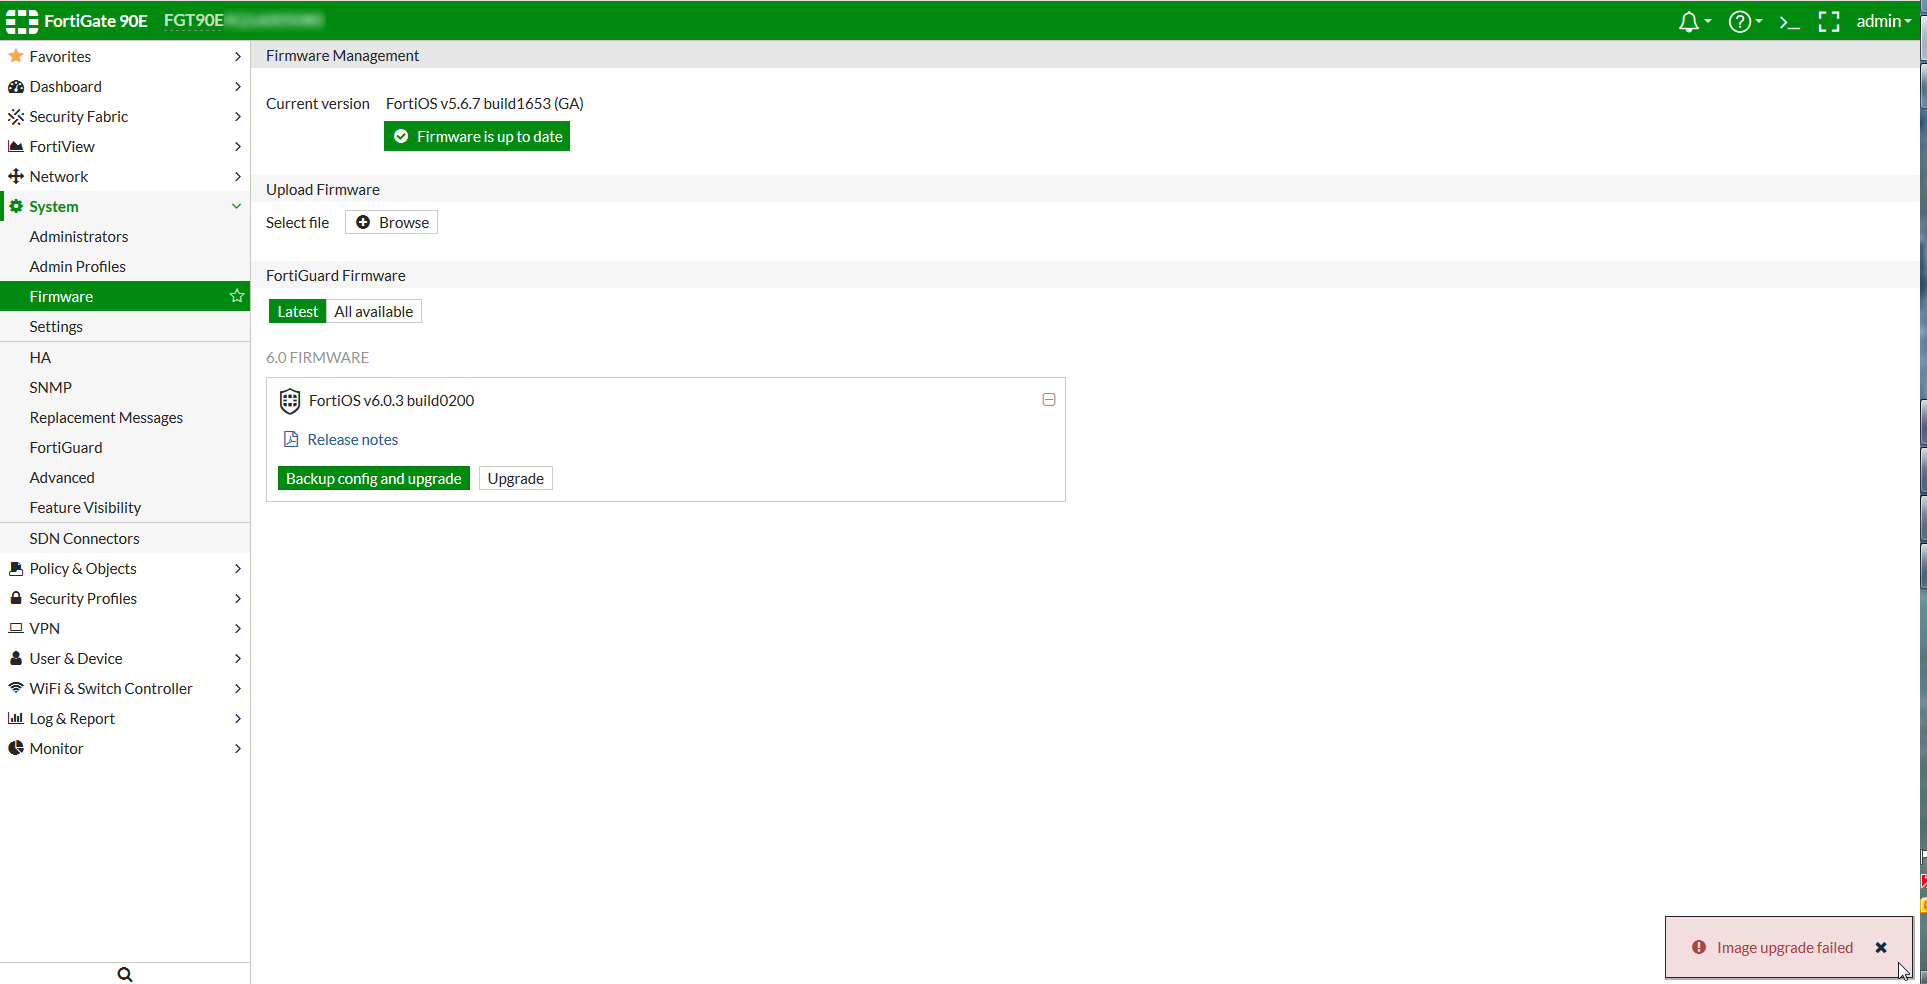Click the Dashboard gauge icon
The height and width of the screenshot is (984, 1927).
(16, 86)
